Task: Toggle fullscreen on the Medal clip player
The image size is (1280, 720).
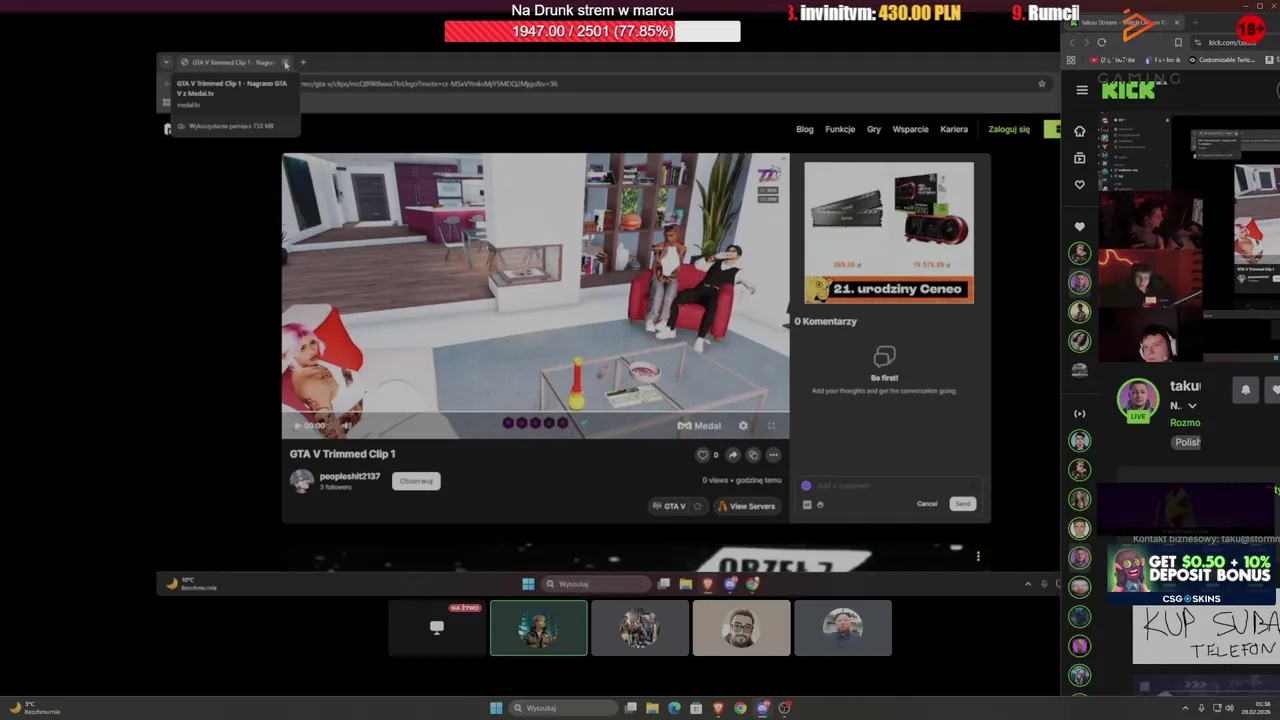Action: click(771, 426)
